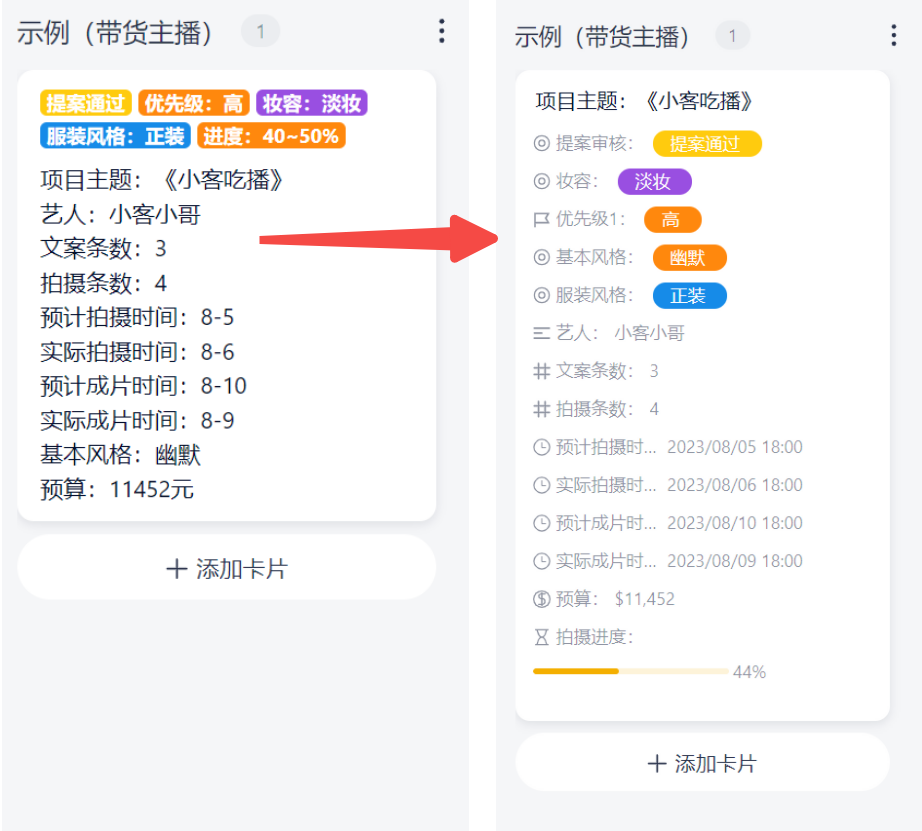Click 添加卡片 button in left column
Image resolution: width=922 pixels, height=831 pixels.
pyautogui.click(x=227, y=568)
